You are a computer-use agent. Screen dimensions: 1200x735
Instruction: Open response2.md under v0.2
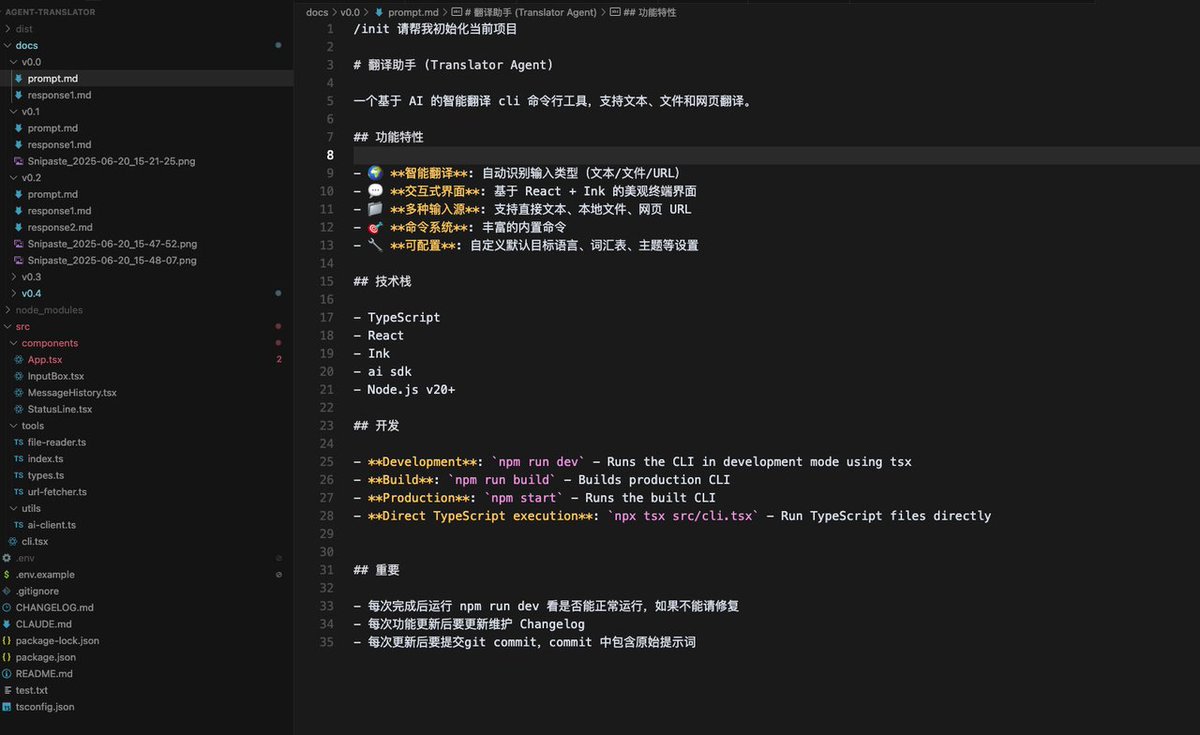click(59, 227)
